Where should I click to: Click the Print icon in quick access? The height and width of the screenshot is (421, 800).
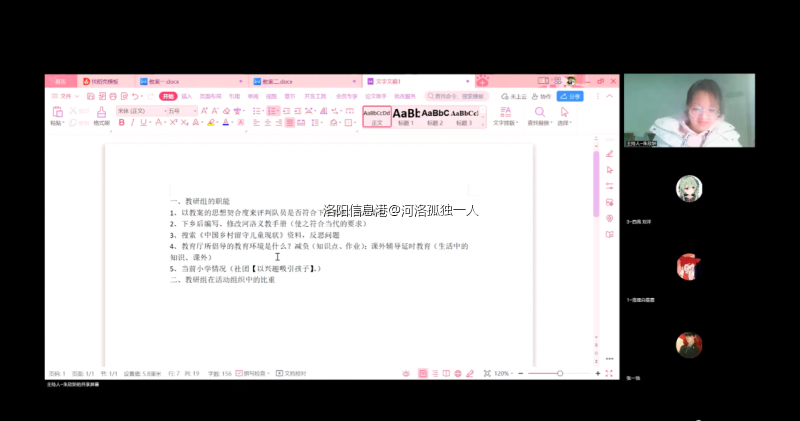pyautogui.click(x=113, y=96)
